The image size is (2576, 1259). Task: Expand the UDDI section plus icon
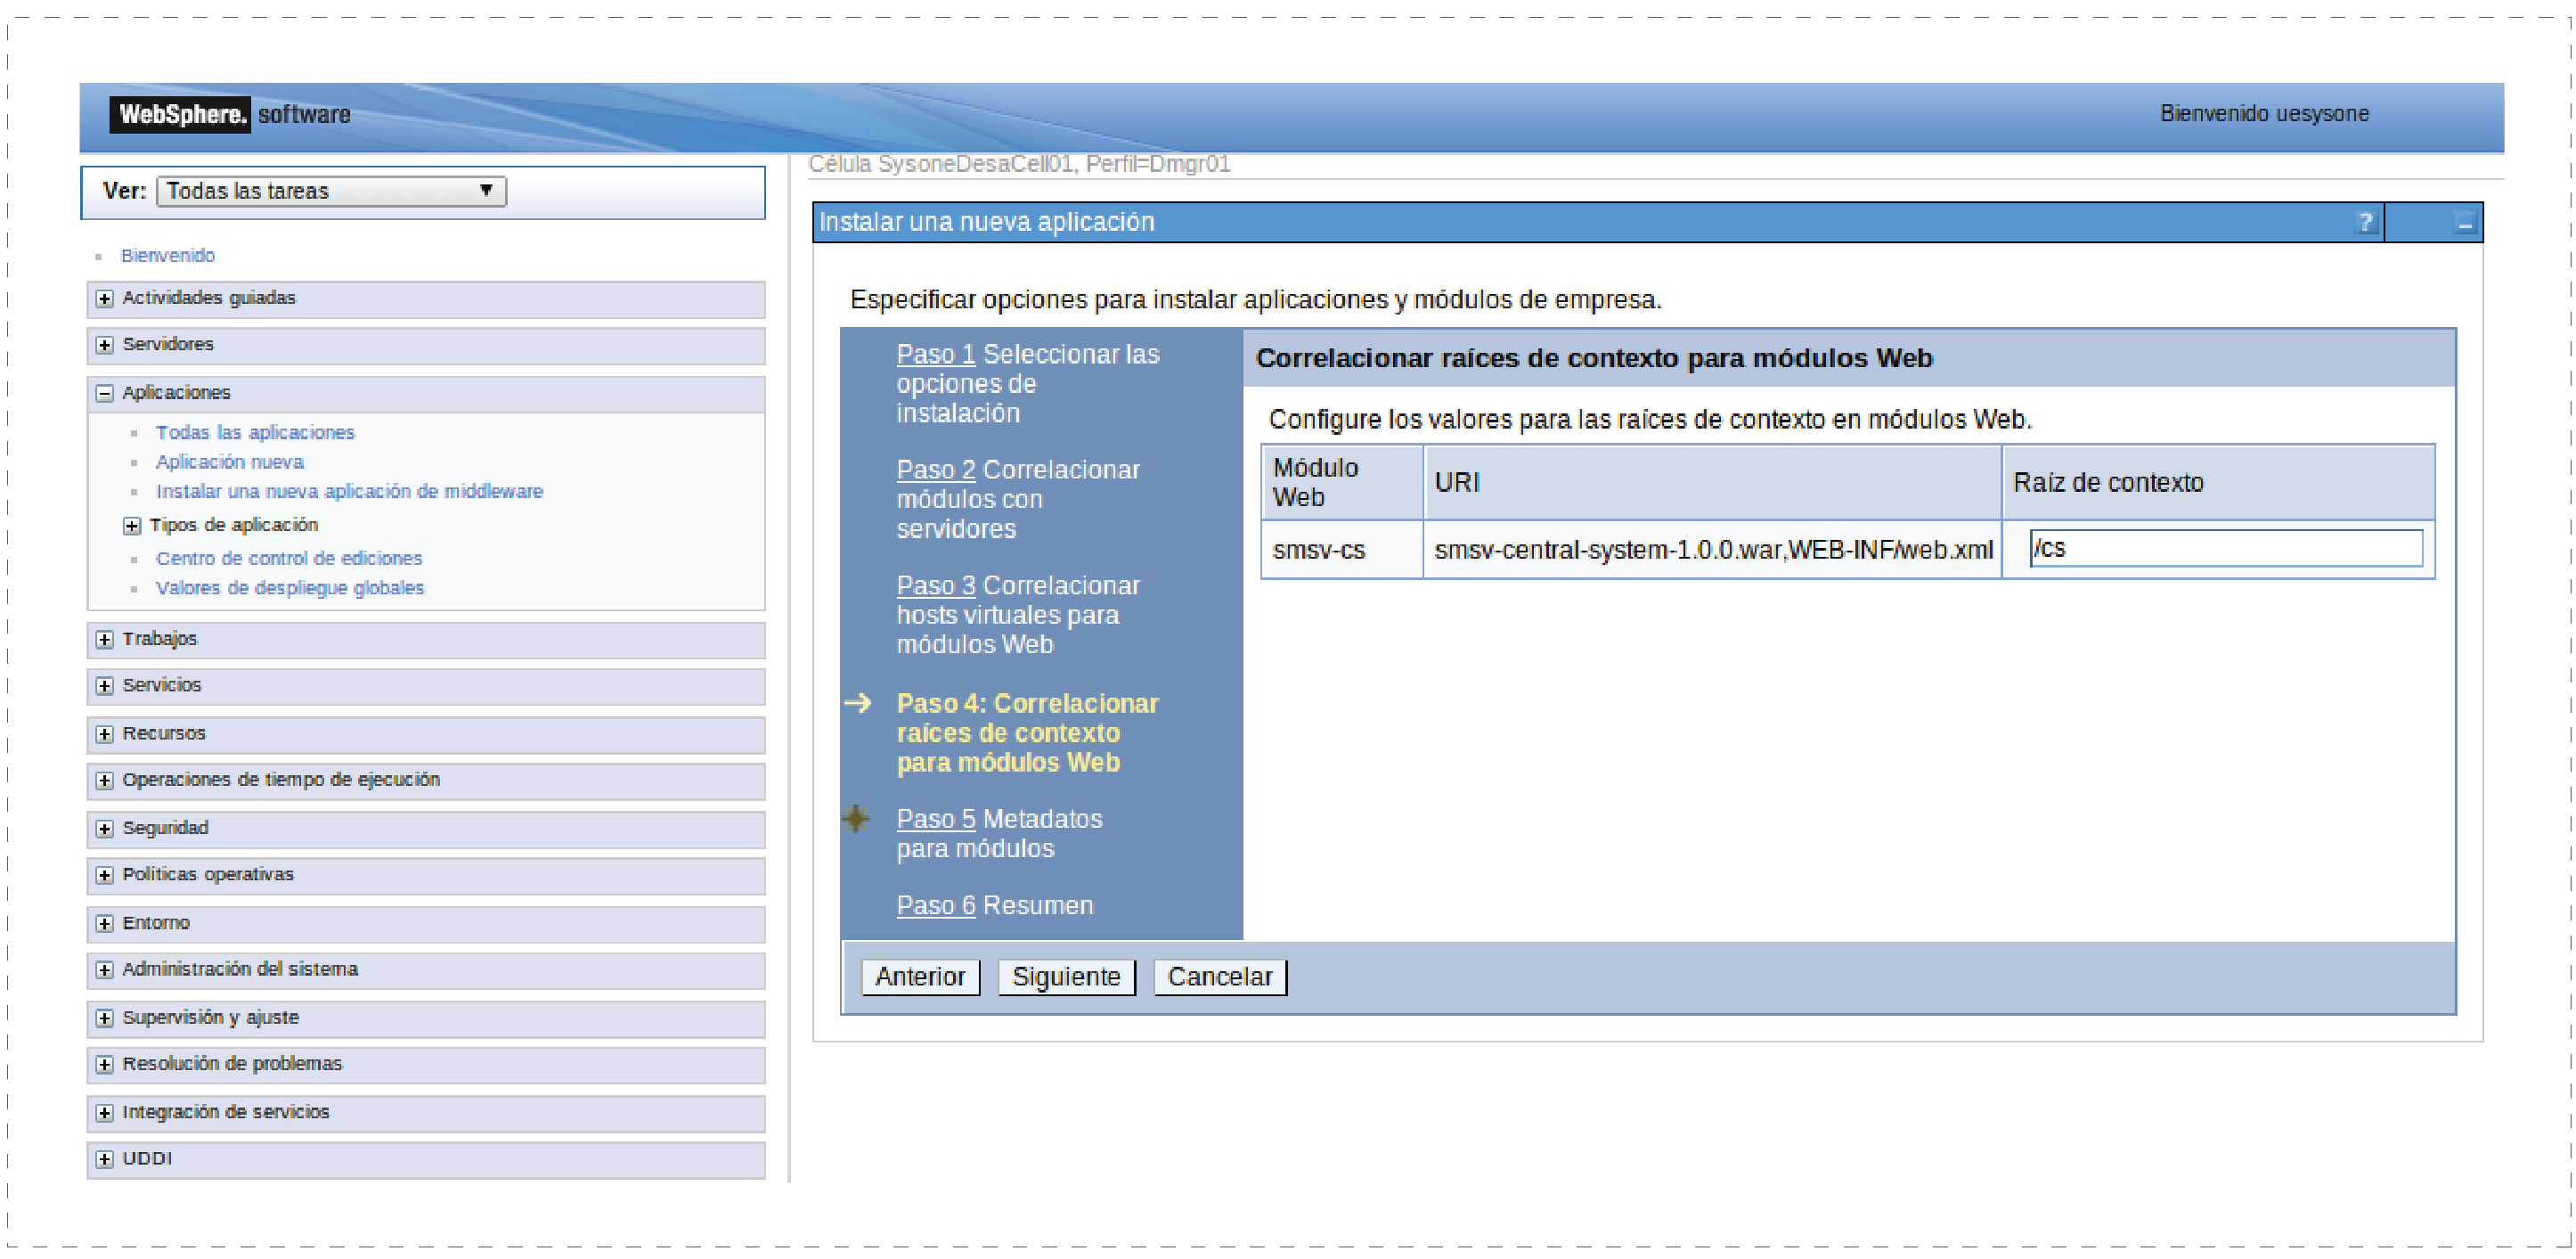[x=104, y=1159]
